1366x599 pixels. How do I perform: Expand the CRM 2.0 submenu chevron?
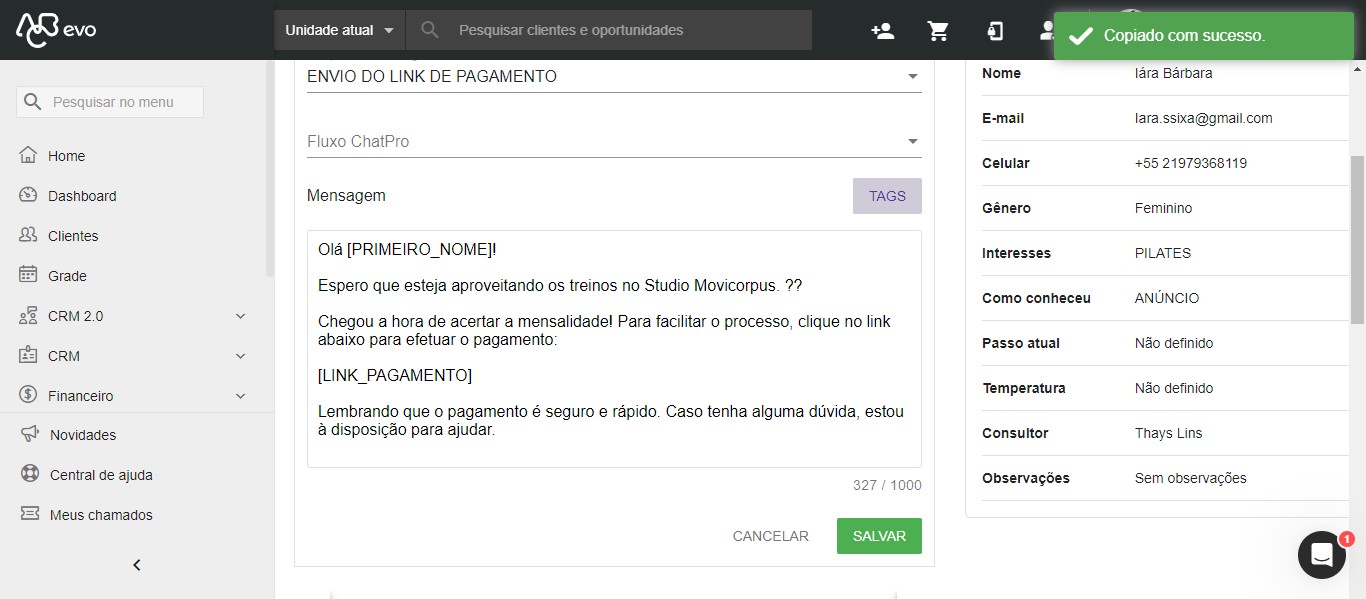240,316
